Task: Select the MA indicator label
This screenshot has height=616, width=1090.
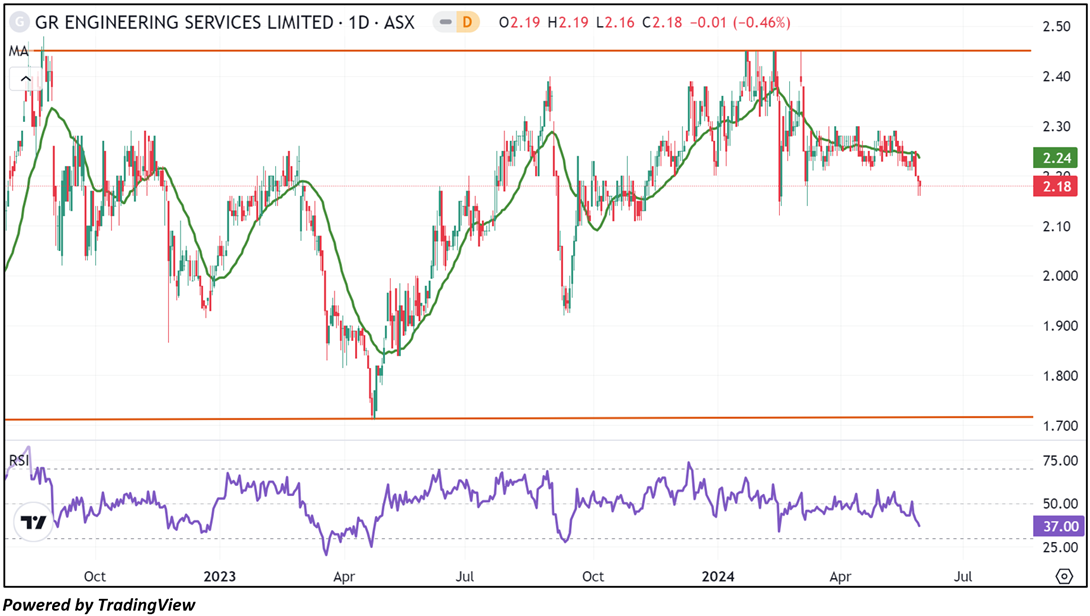Action: tap(19, 51)
